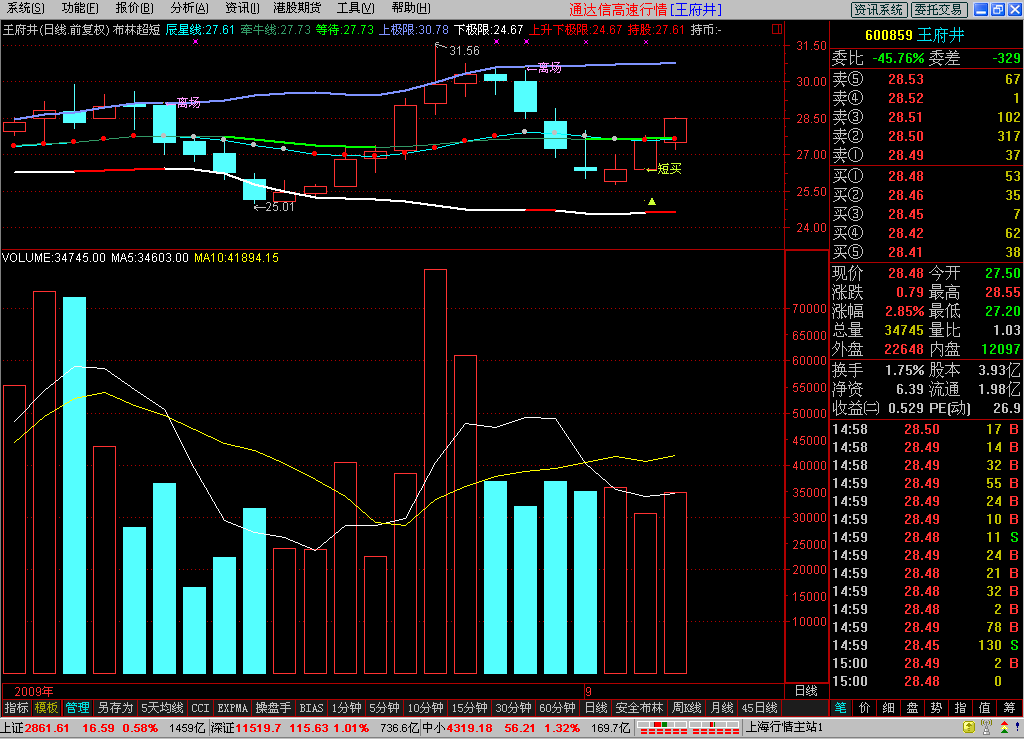1024x739 pixels.
Task: Select the 指 tab in right panel
Action: click(x=961, y=708)
